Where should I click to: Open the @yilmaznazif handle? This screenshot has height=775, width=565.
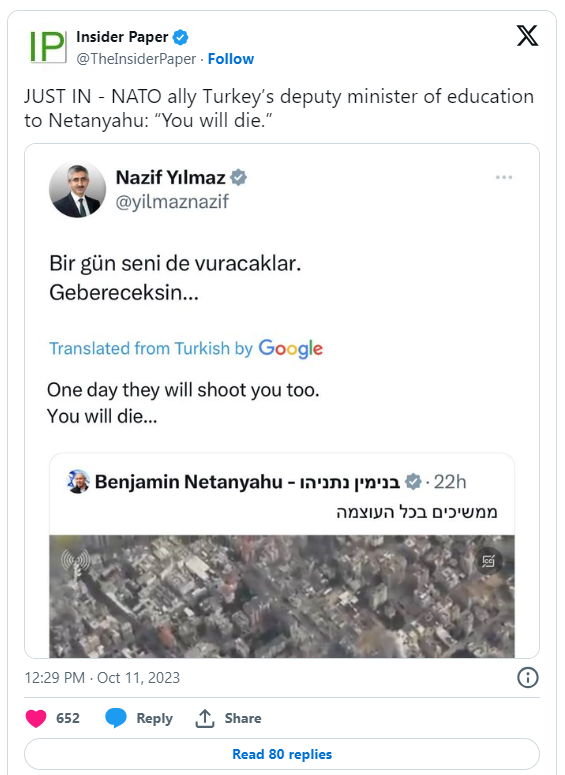click(172, 202)
